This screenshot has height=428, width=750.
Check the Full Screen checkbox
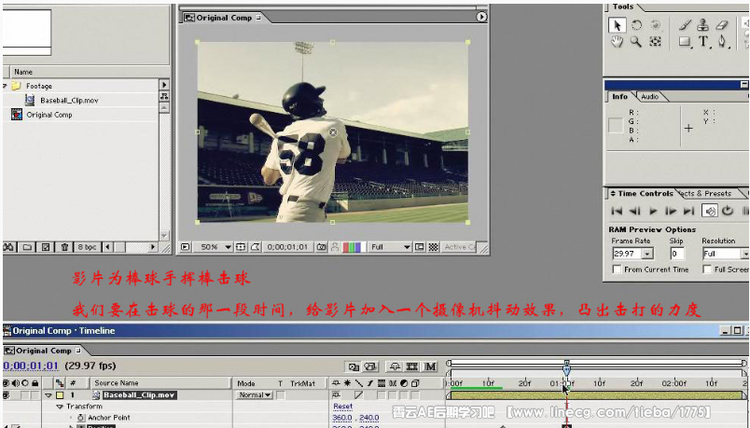706,269
